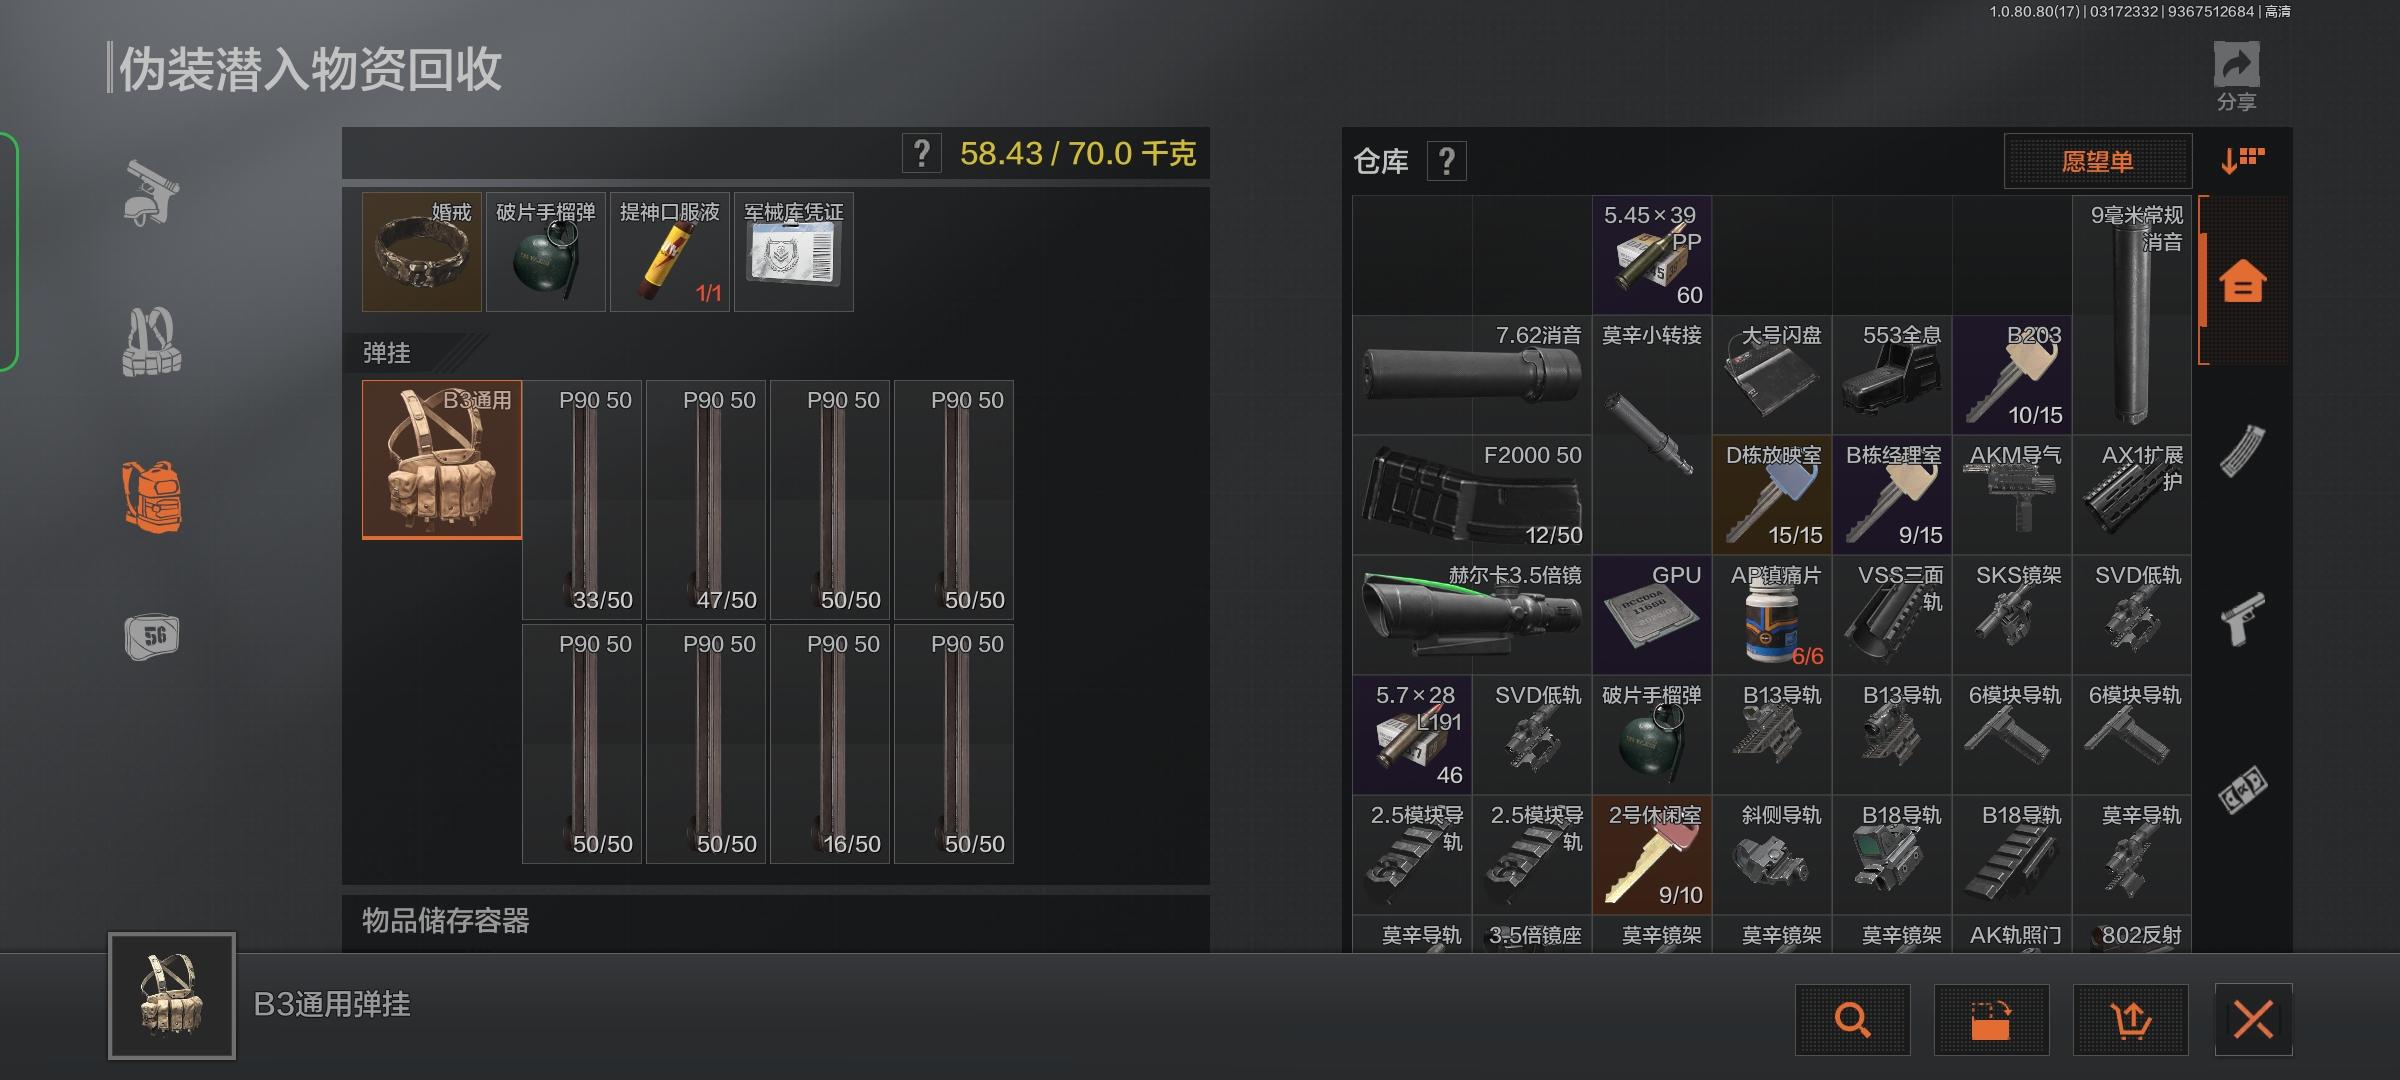Select the 莫辛导轨 rail with the full item image

coord(2132,856)
